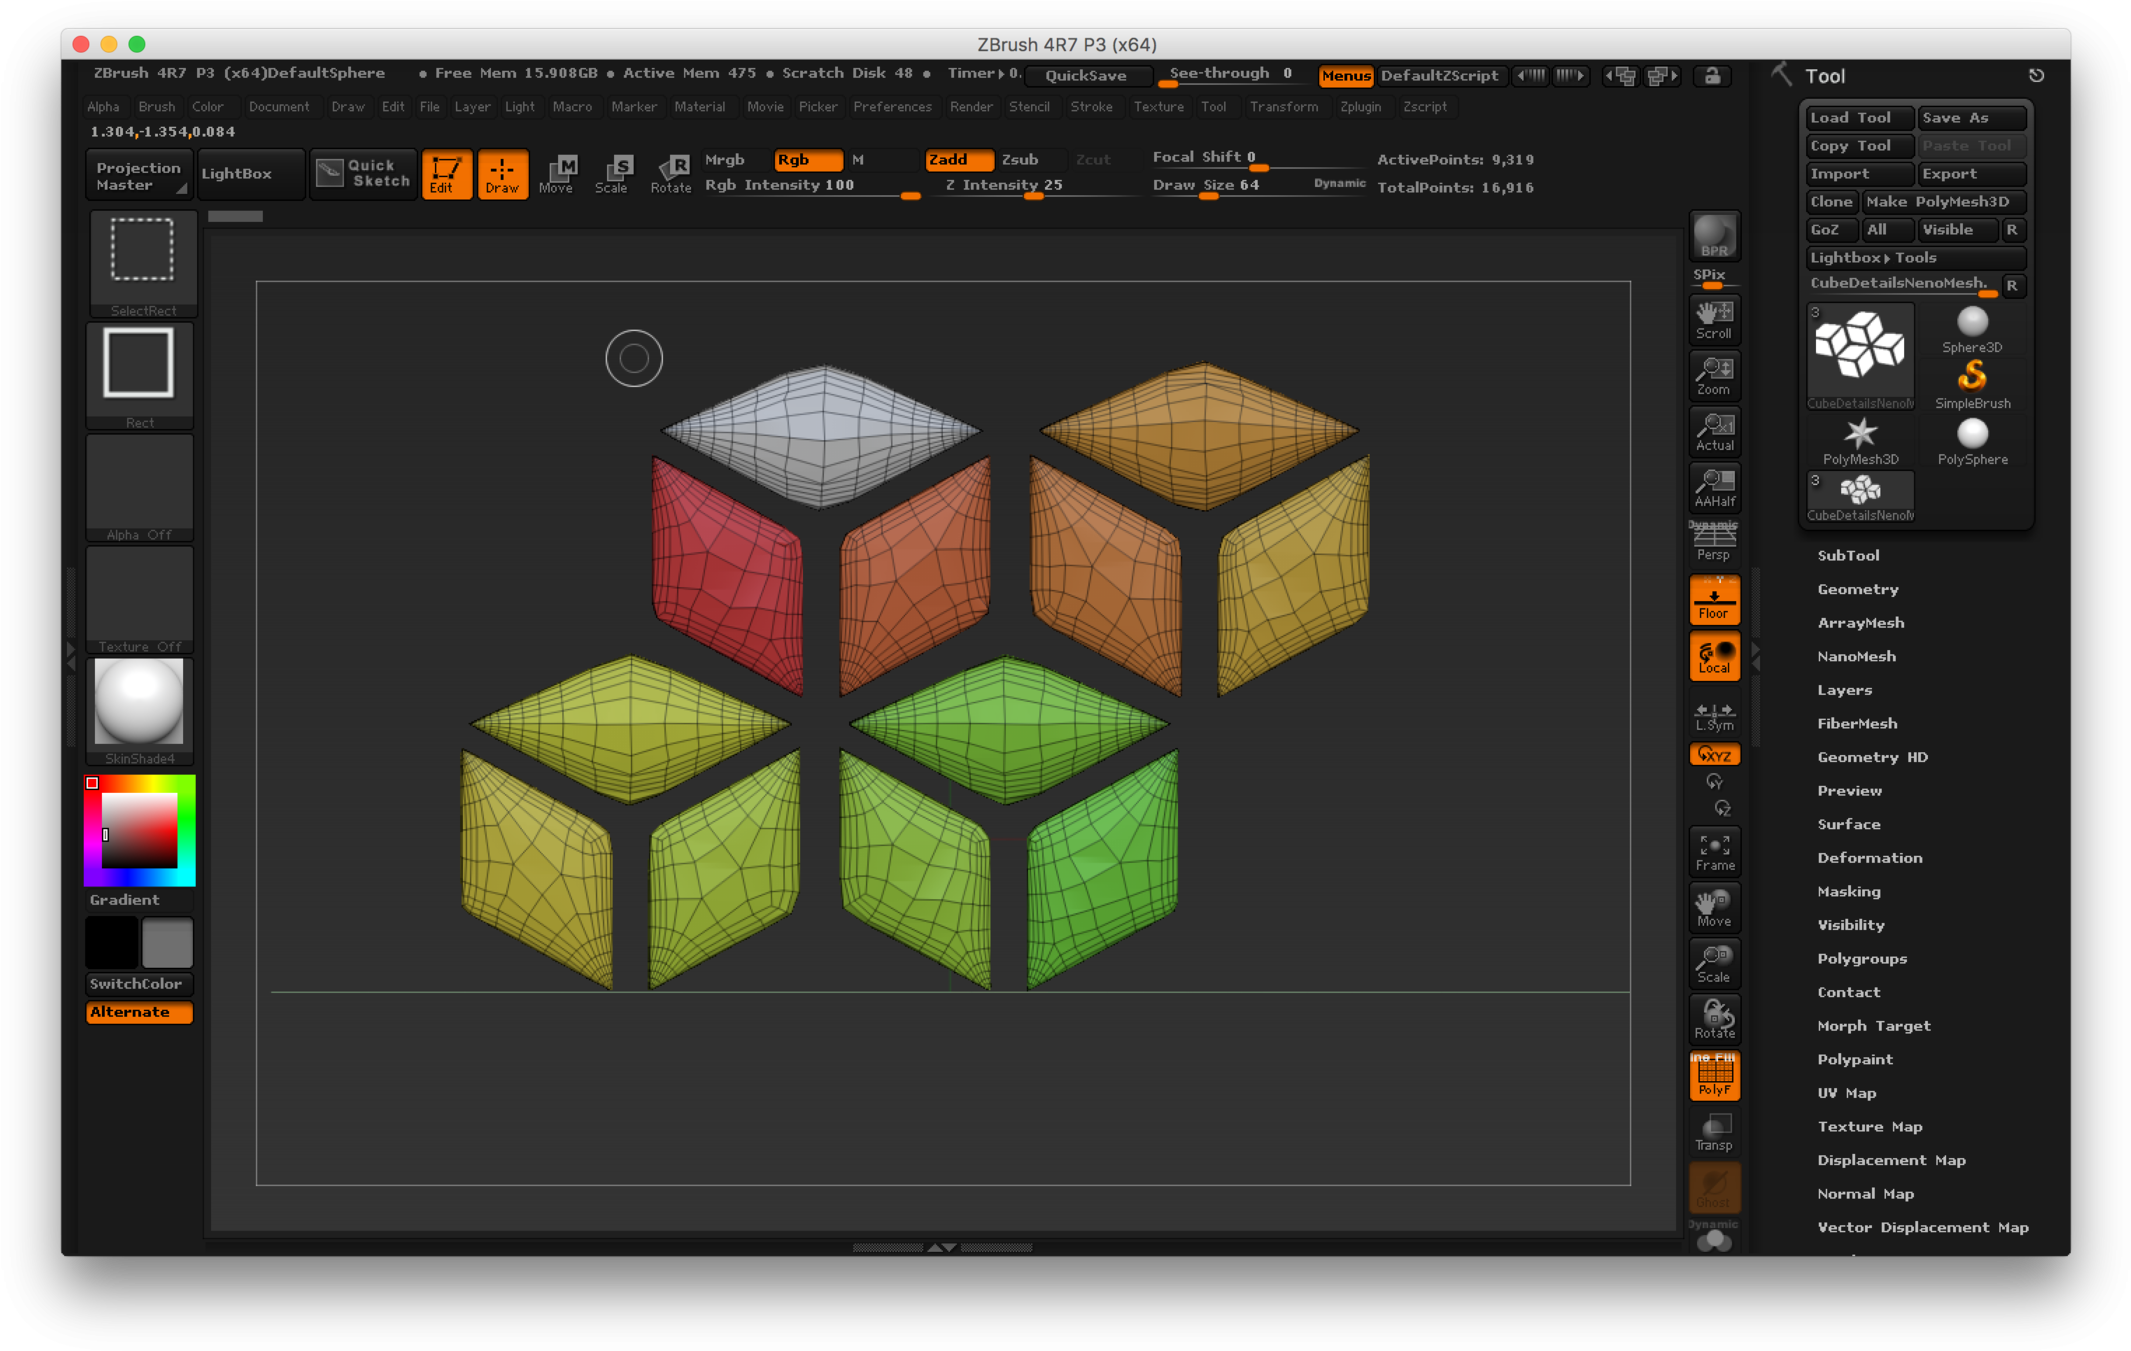The image size is (2131, 1351).
Task: Toggle PolyF polyframe display
Action: click(1713, 1077)
